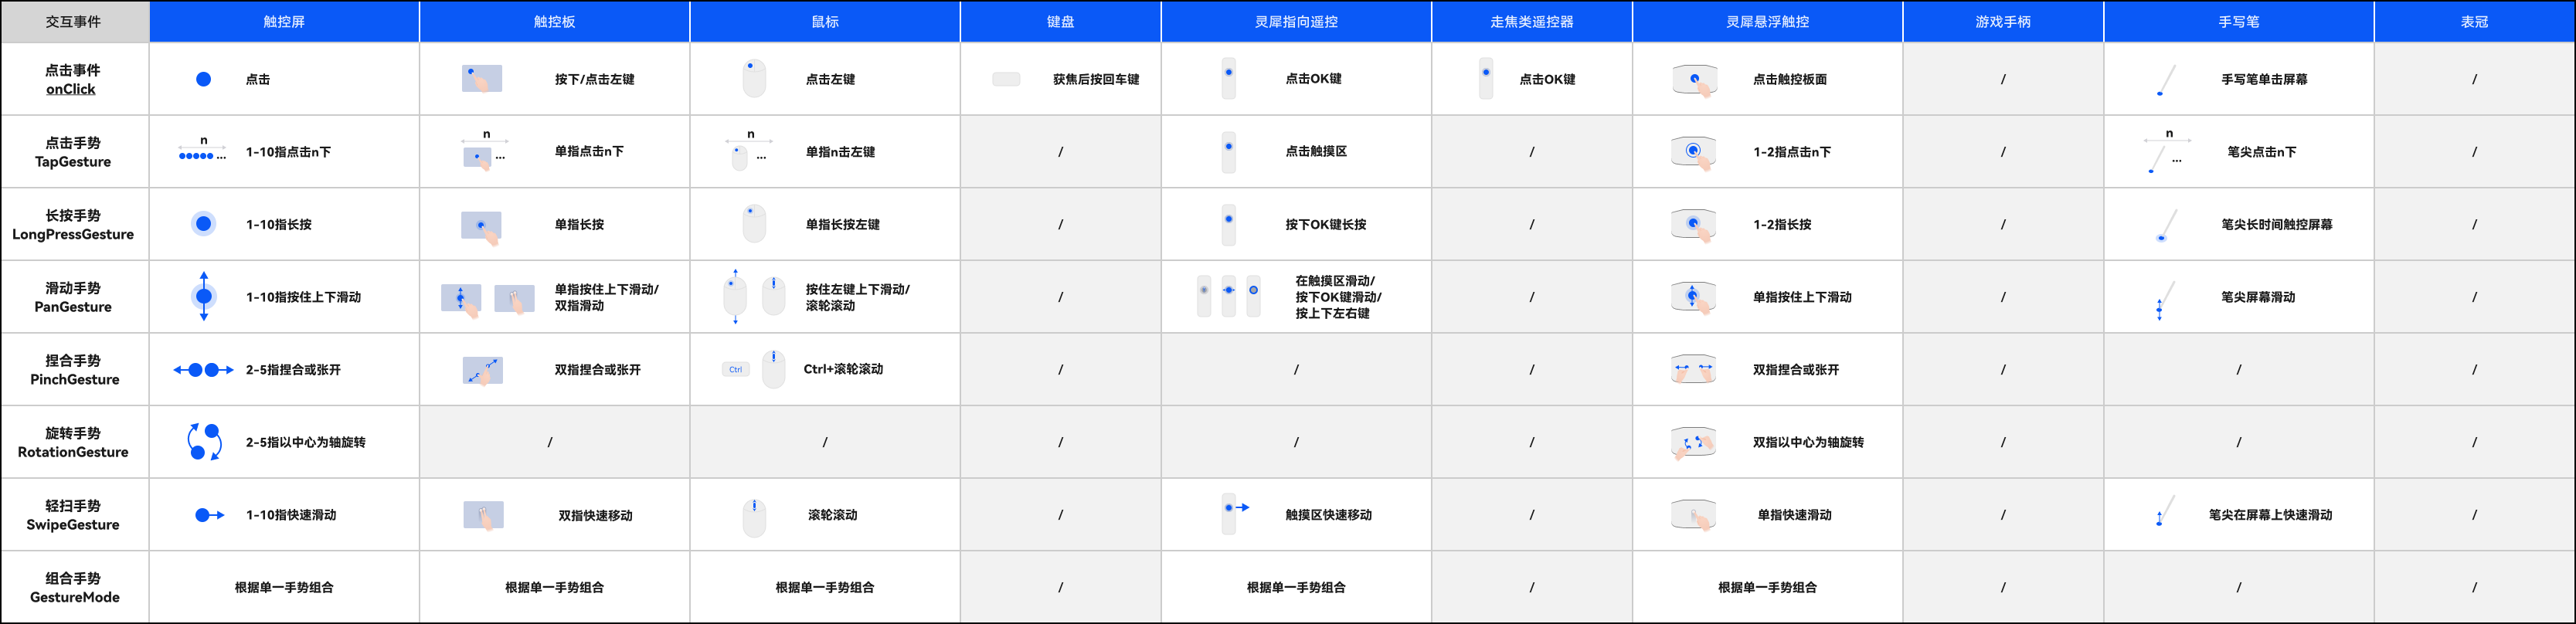2576x624 pixels.
Task: Select the 触控屏 column header
Action: coord(284,21)
